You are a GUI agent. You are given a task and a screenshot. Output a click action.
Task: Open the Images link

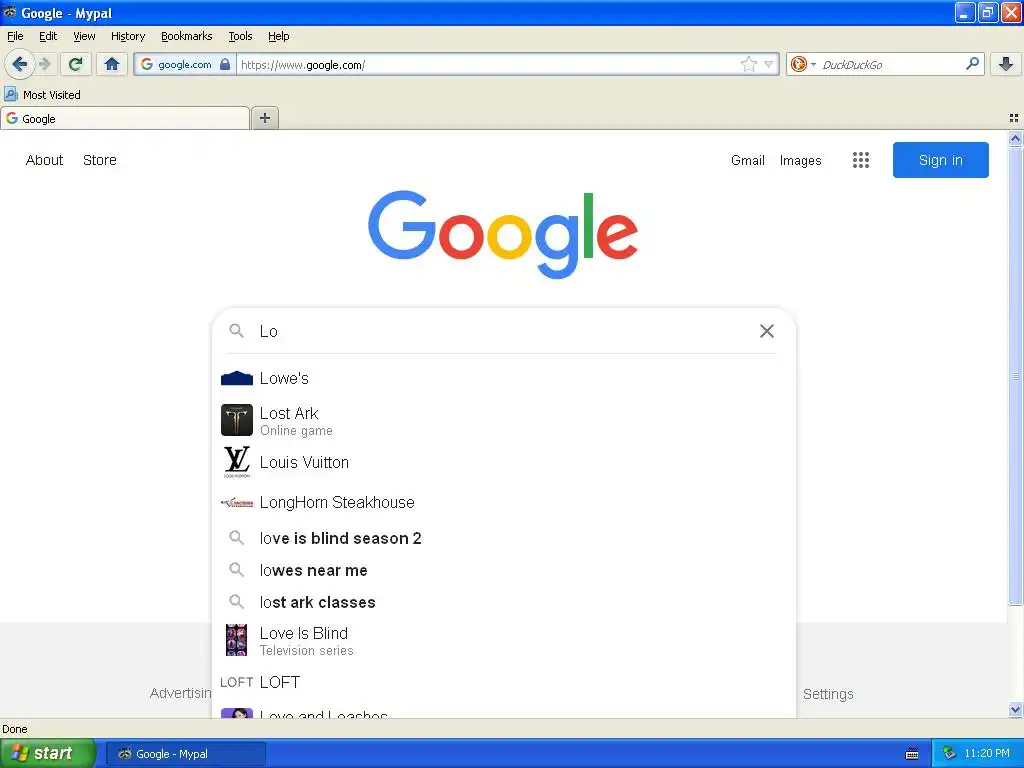click(800, 160)
